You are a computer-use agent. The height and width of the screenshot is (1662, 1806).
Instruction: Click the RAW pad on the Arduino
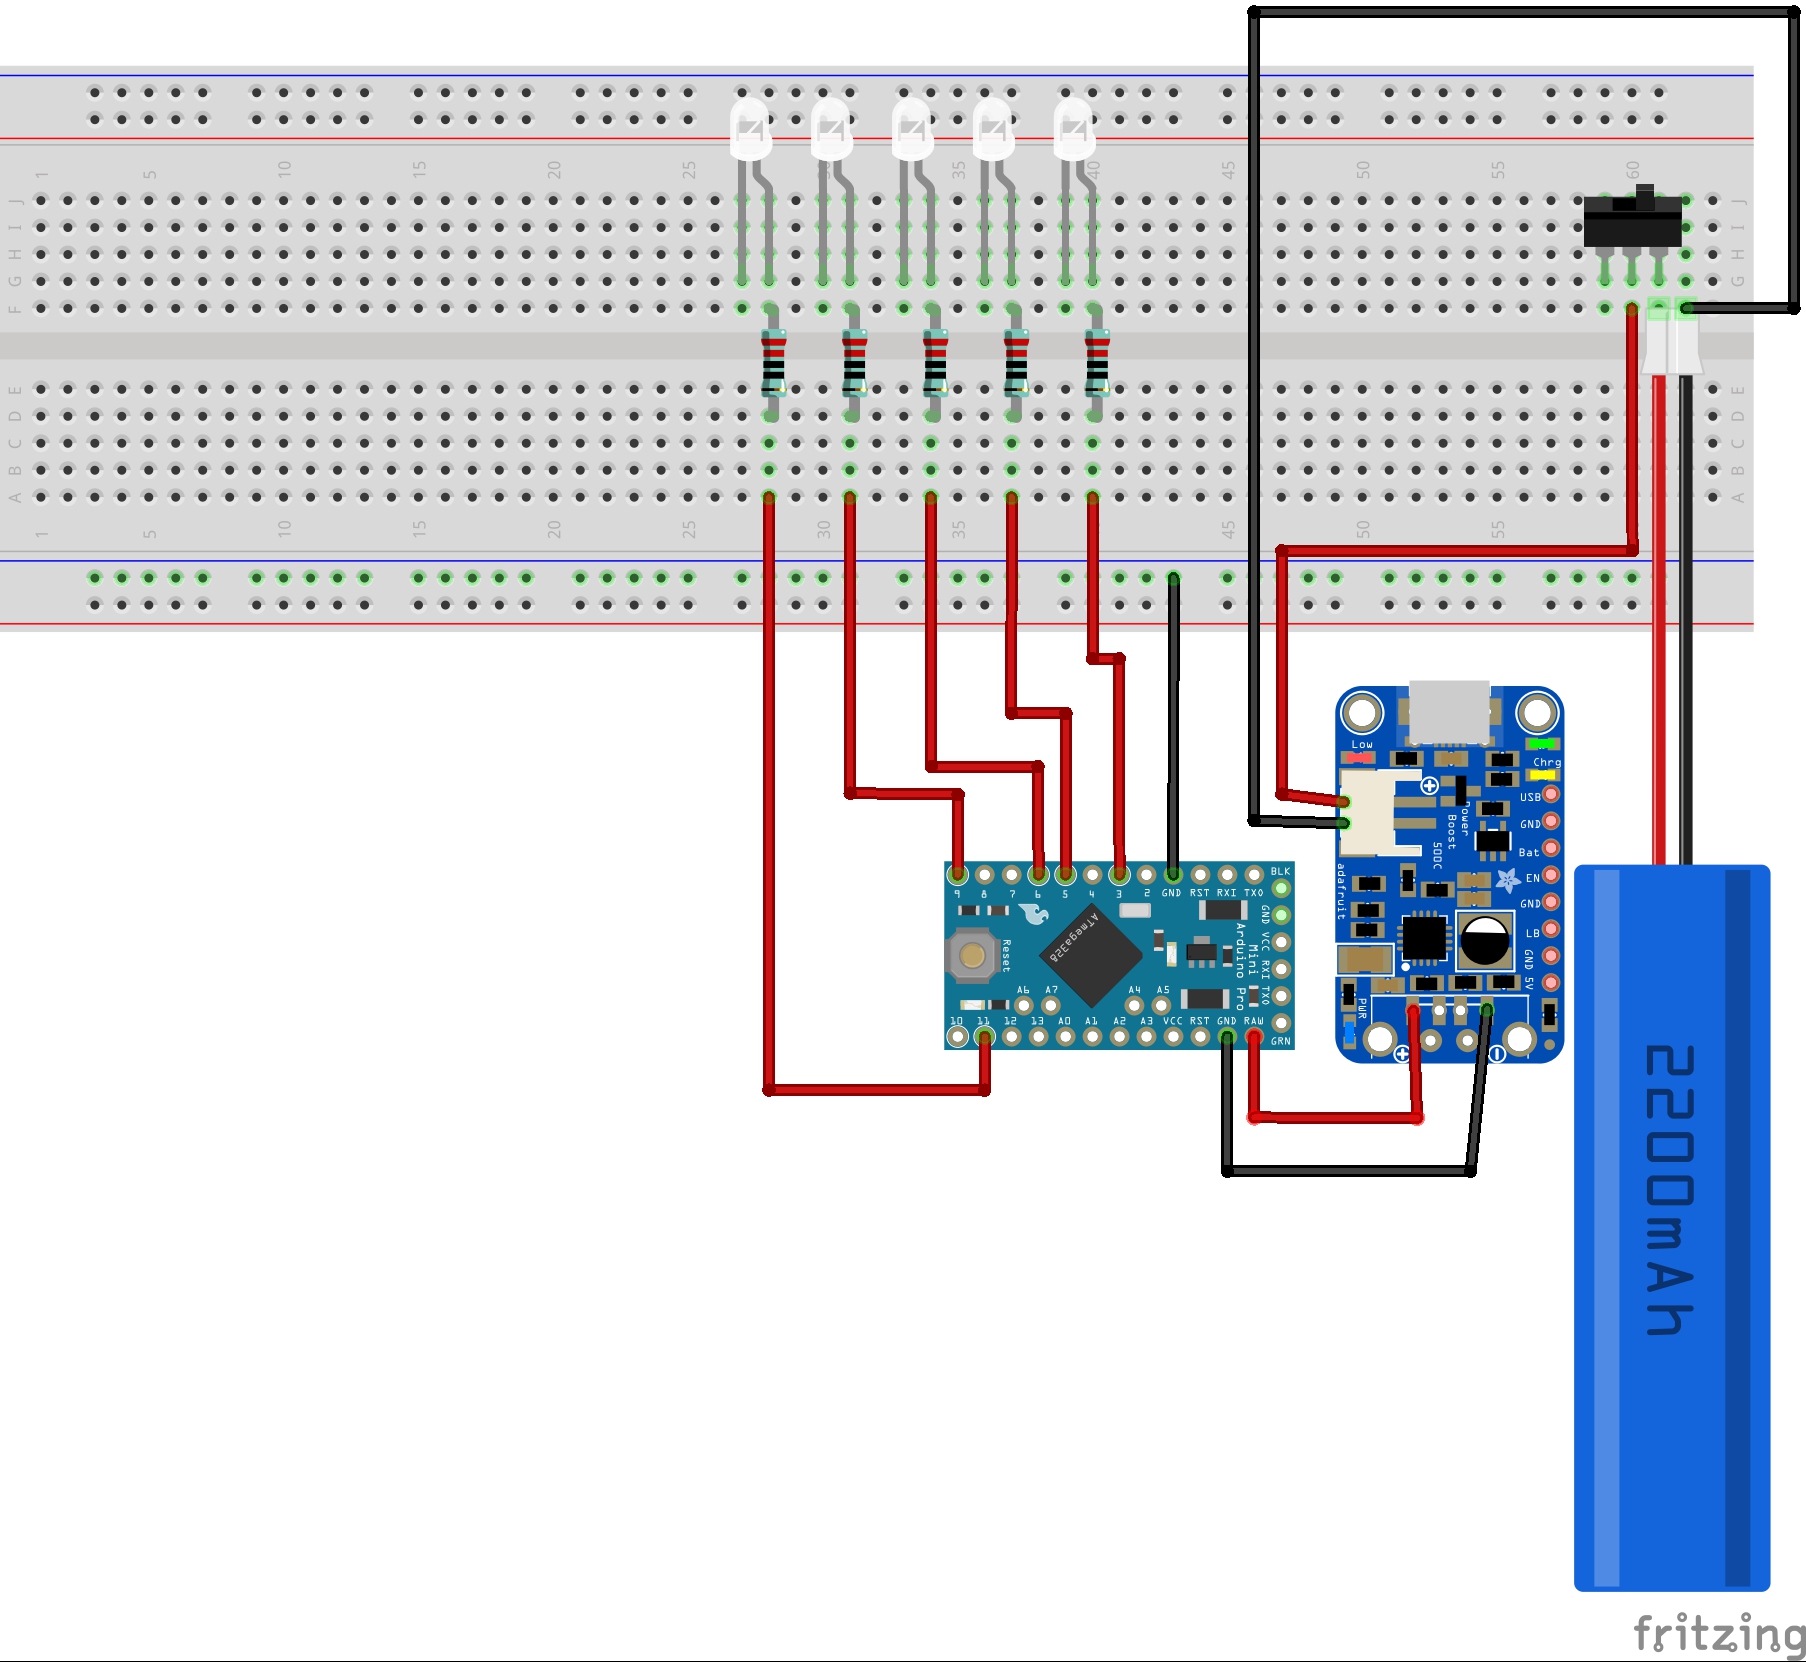coord(1254,1037)
